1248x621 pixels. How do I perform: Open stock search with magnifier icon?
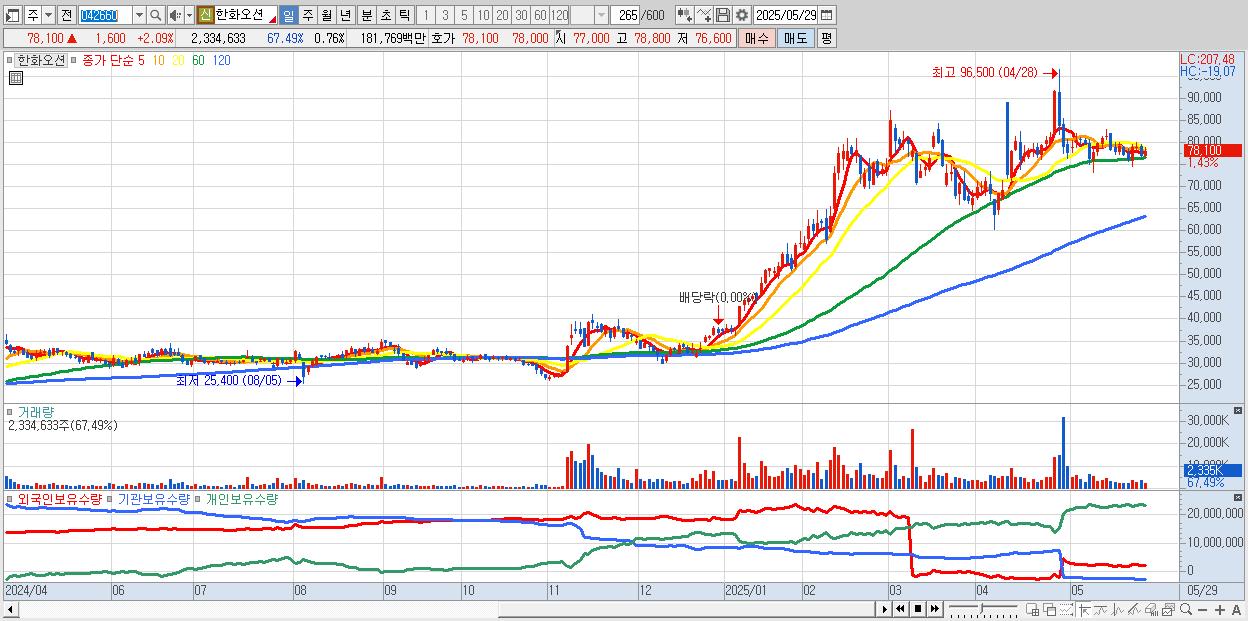[x=156, y=15]
